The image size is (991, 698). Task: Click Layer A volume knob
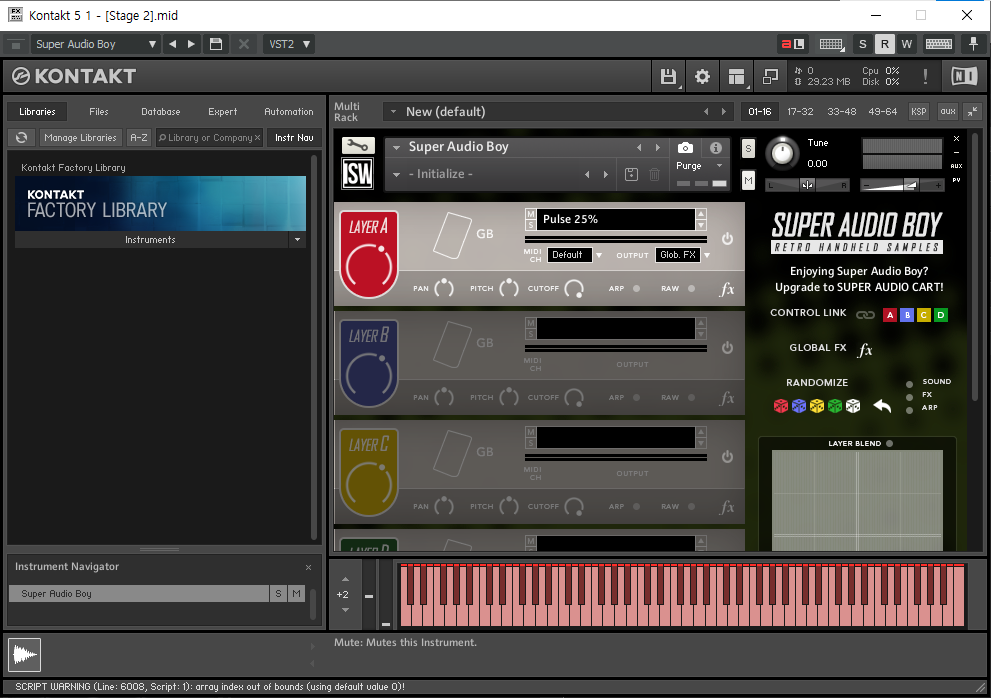click(x=369, y=268)
